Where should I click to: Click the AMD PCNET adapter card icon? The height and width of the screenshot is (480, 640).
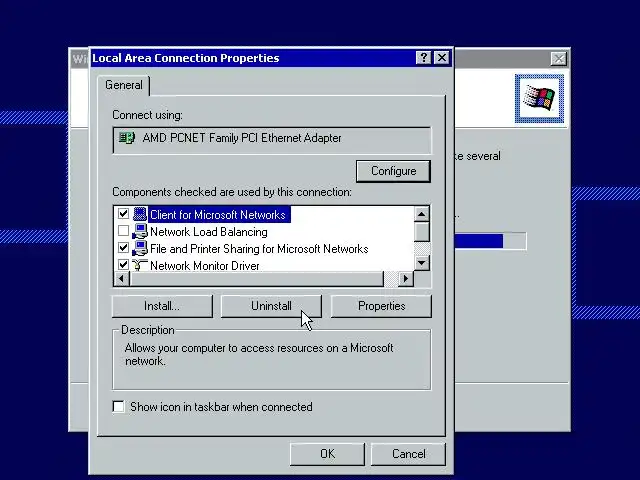coord(127,138)
